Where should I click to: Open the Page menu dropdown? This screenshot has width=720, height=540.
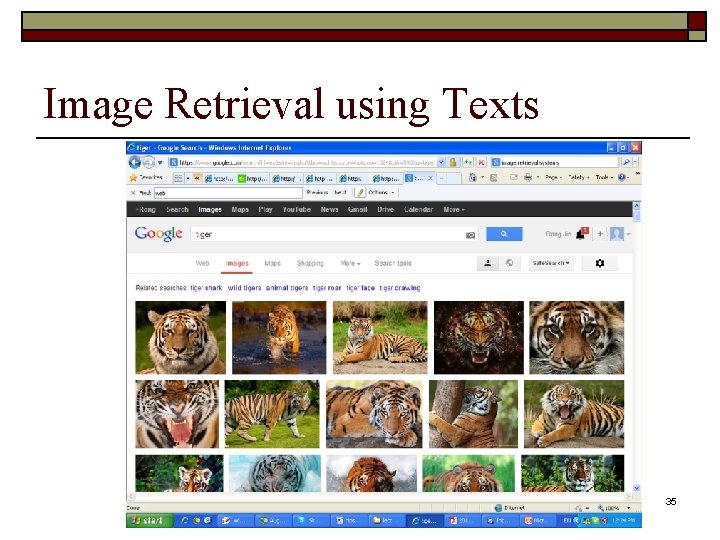(x=554, y=177)
